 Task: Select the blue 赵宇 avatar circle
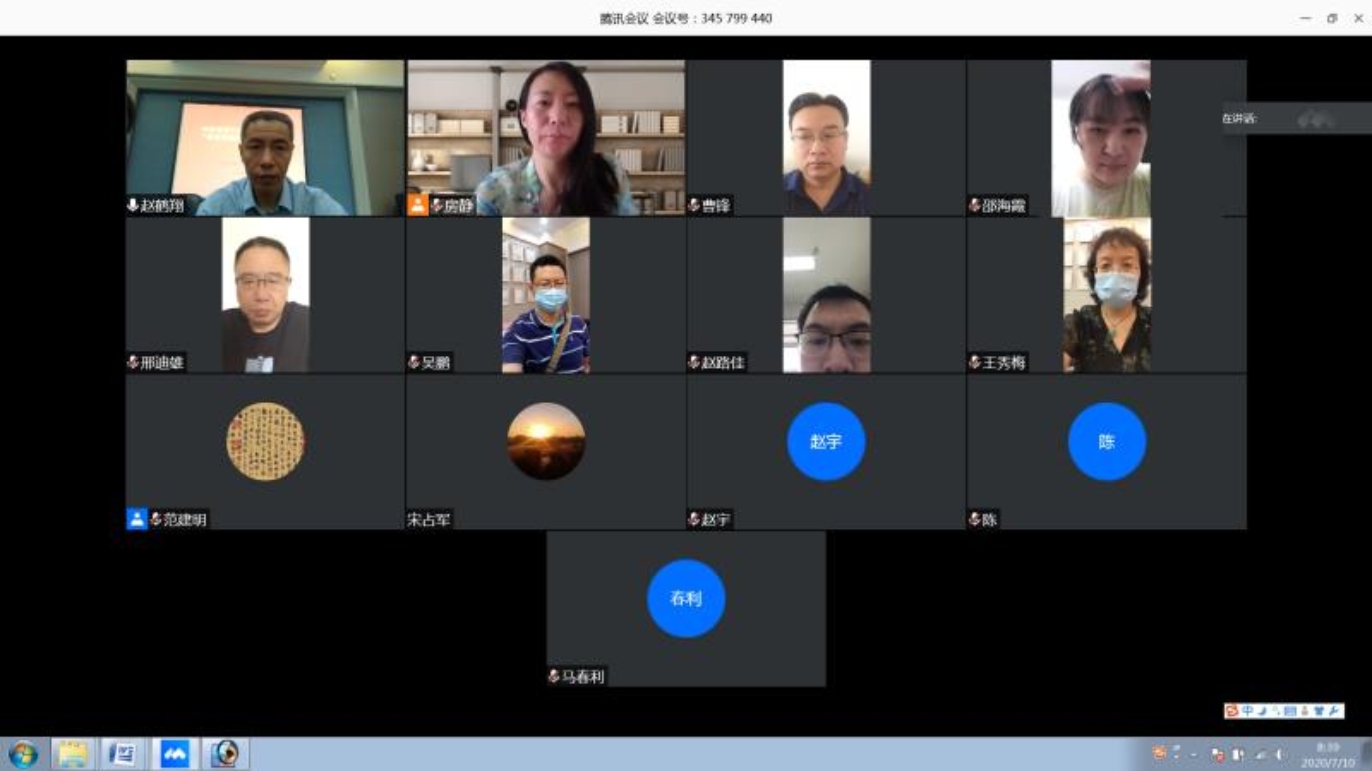(x=825, y=441)
